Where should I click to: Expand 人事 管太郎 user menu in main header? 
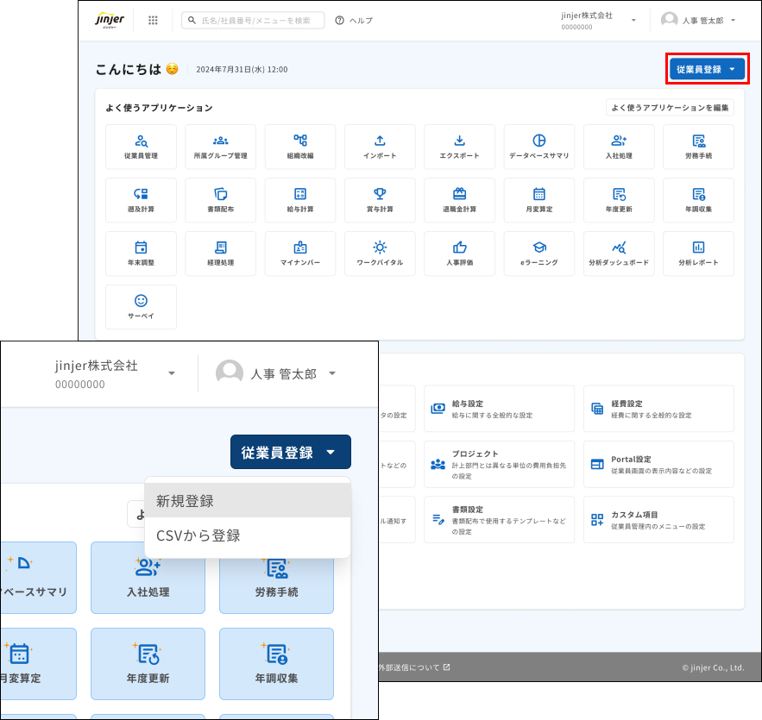698,20
